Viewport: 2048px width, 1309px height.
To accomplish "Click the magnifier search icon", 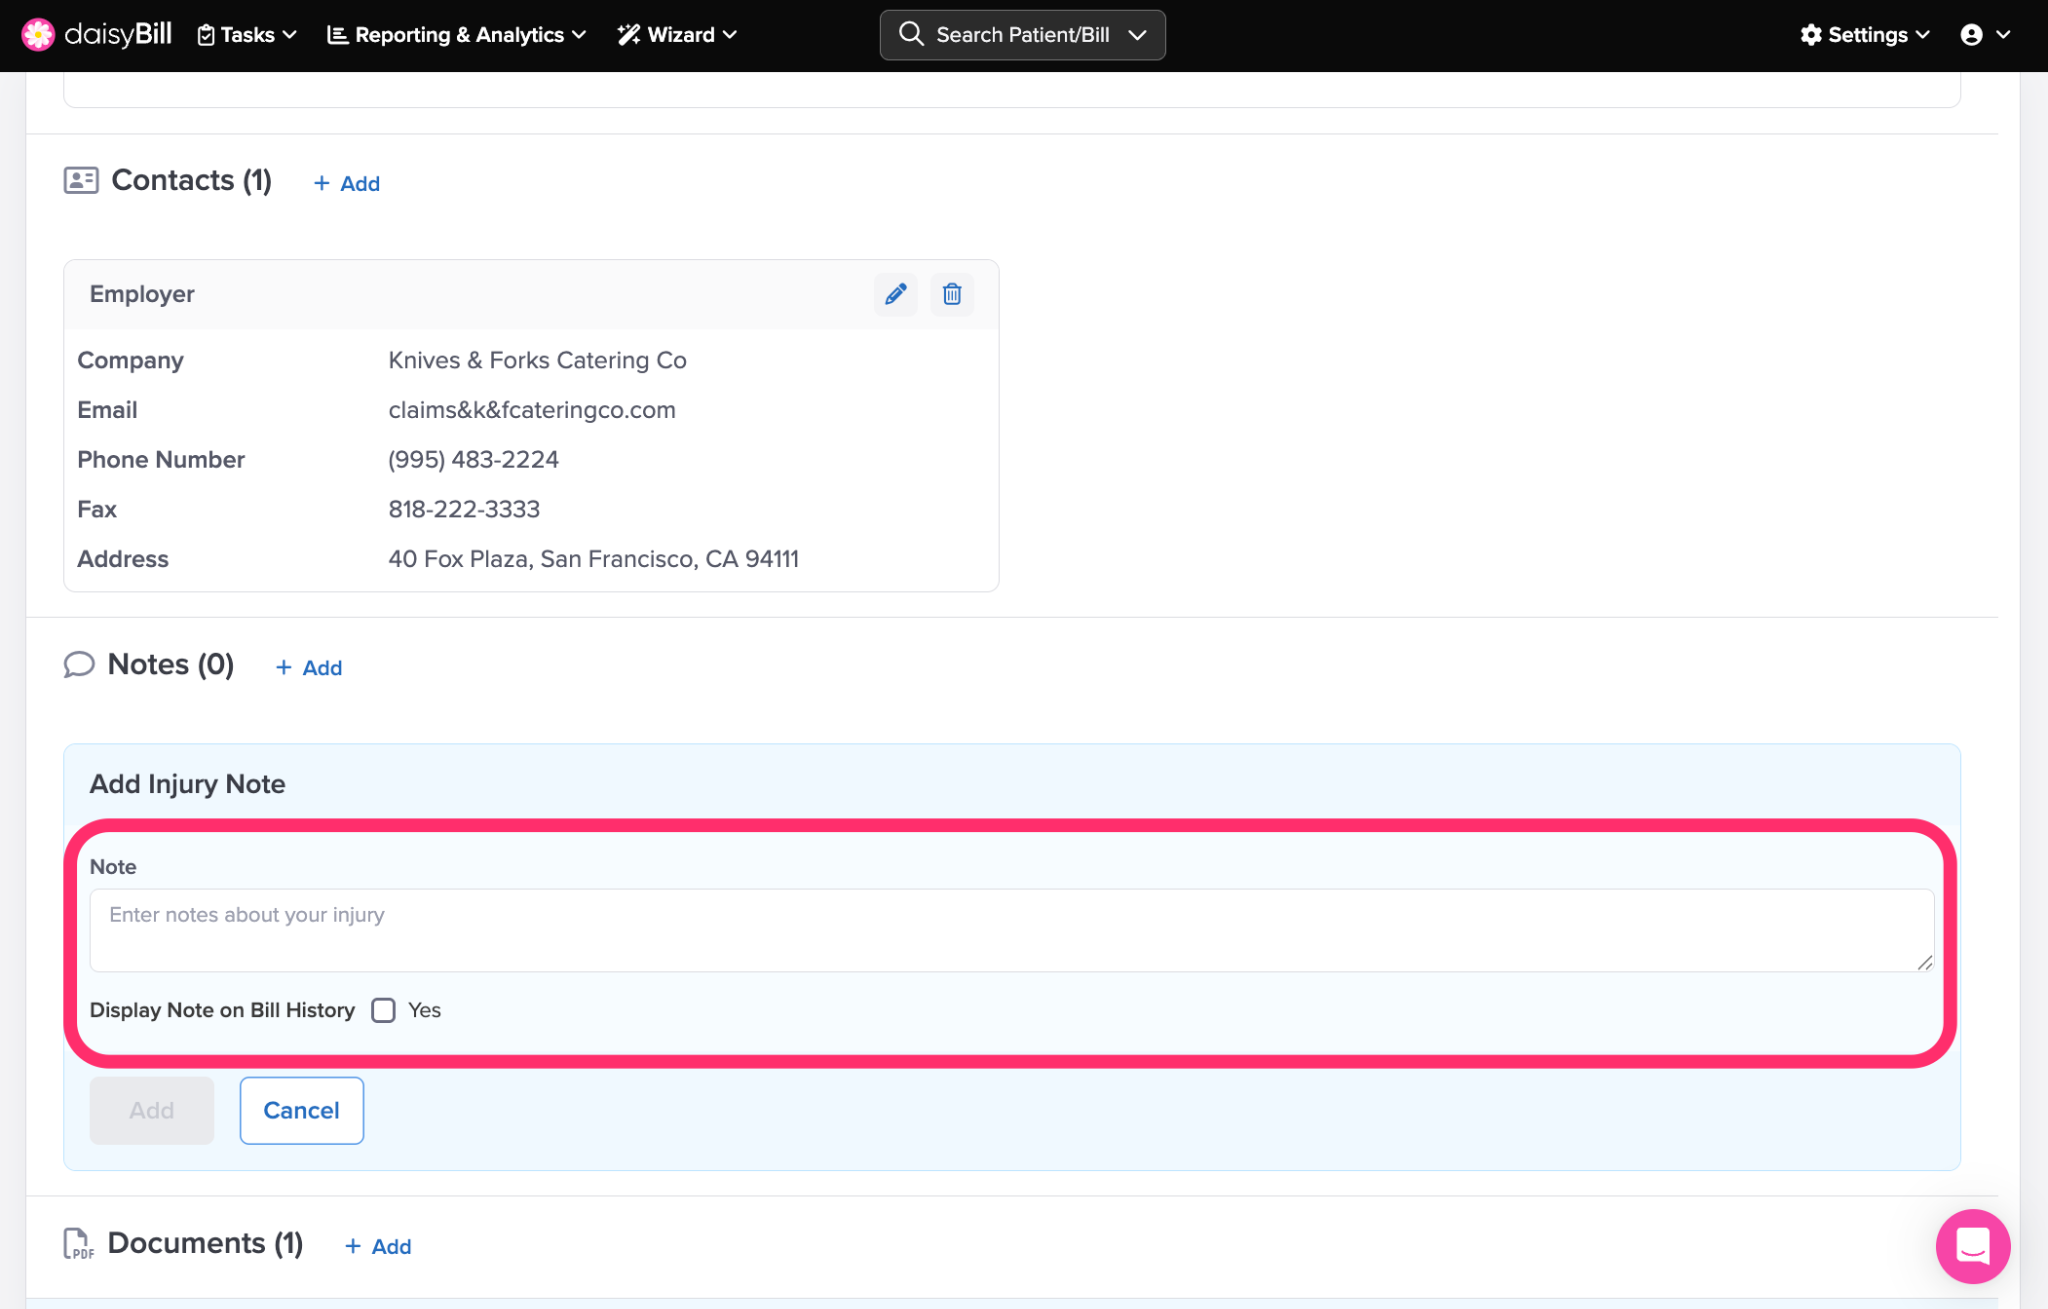I will pos(910,34).
